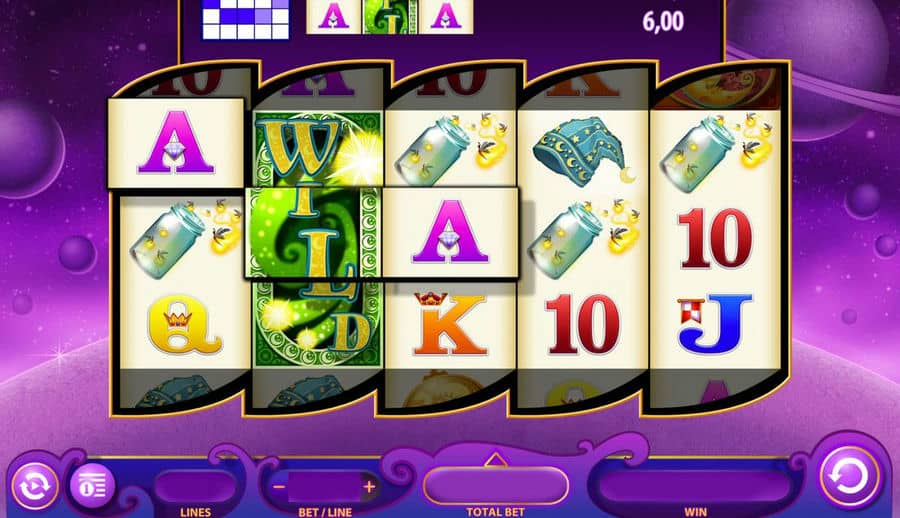This screenshot has height=518, width=900.
Task: Click the green WILD symbol reel
Action: point(317,238)
